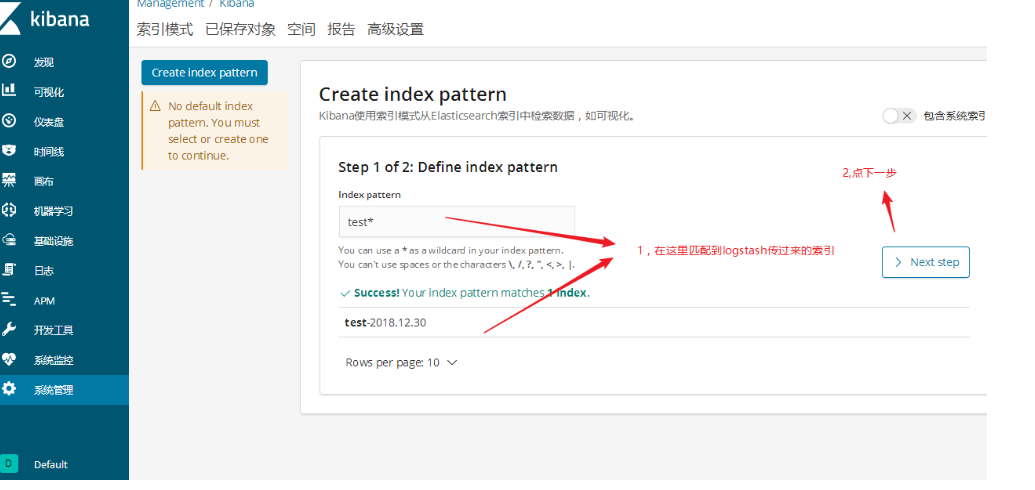Open the APM icon in sidebar
The width and height of the screenshot is (1035, 490).
(9, 299)
